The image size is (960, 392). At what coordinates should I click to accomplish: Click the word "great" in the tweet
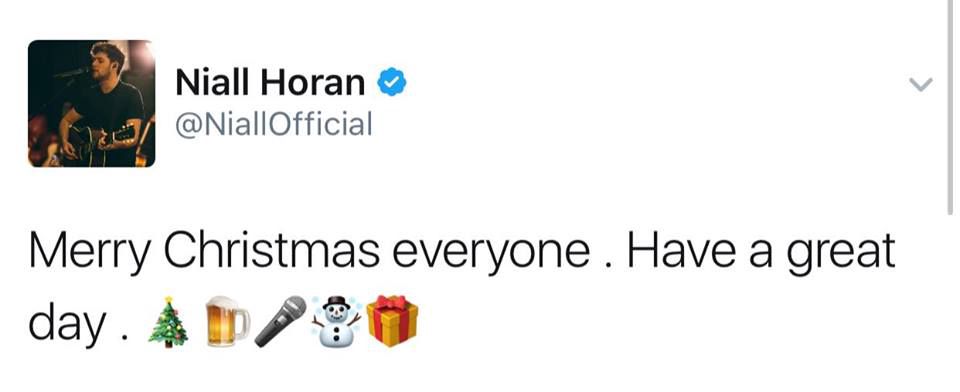tap(841, 254)
